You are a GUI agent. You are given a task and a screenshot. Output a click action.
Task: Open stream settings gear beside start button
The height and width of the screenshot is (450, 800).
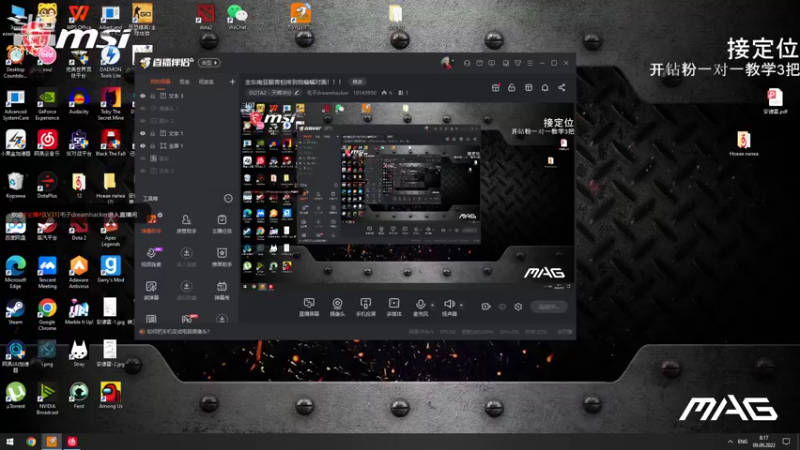tap(518, 307)
